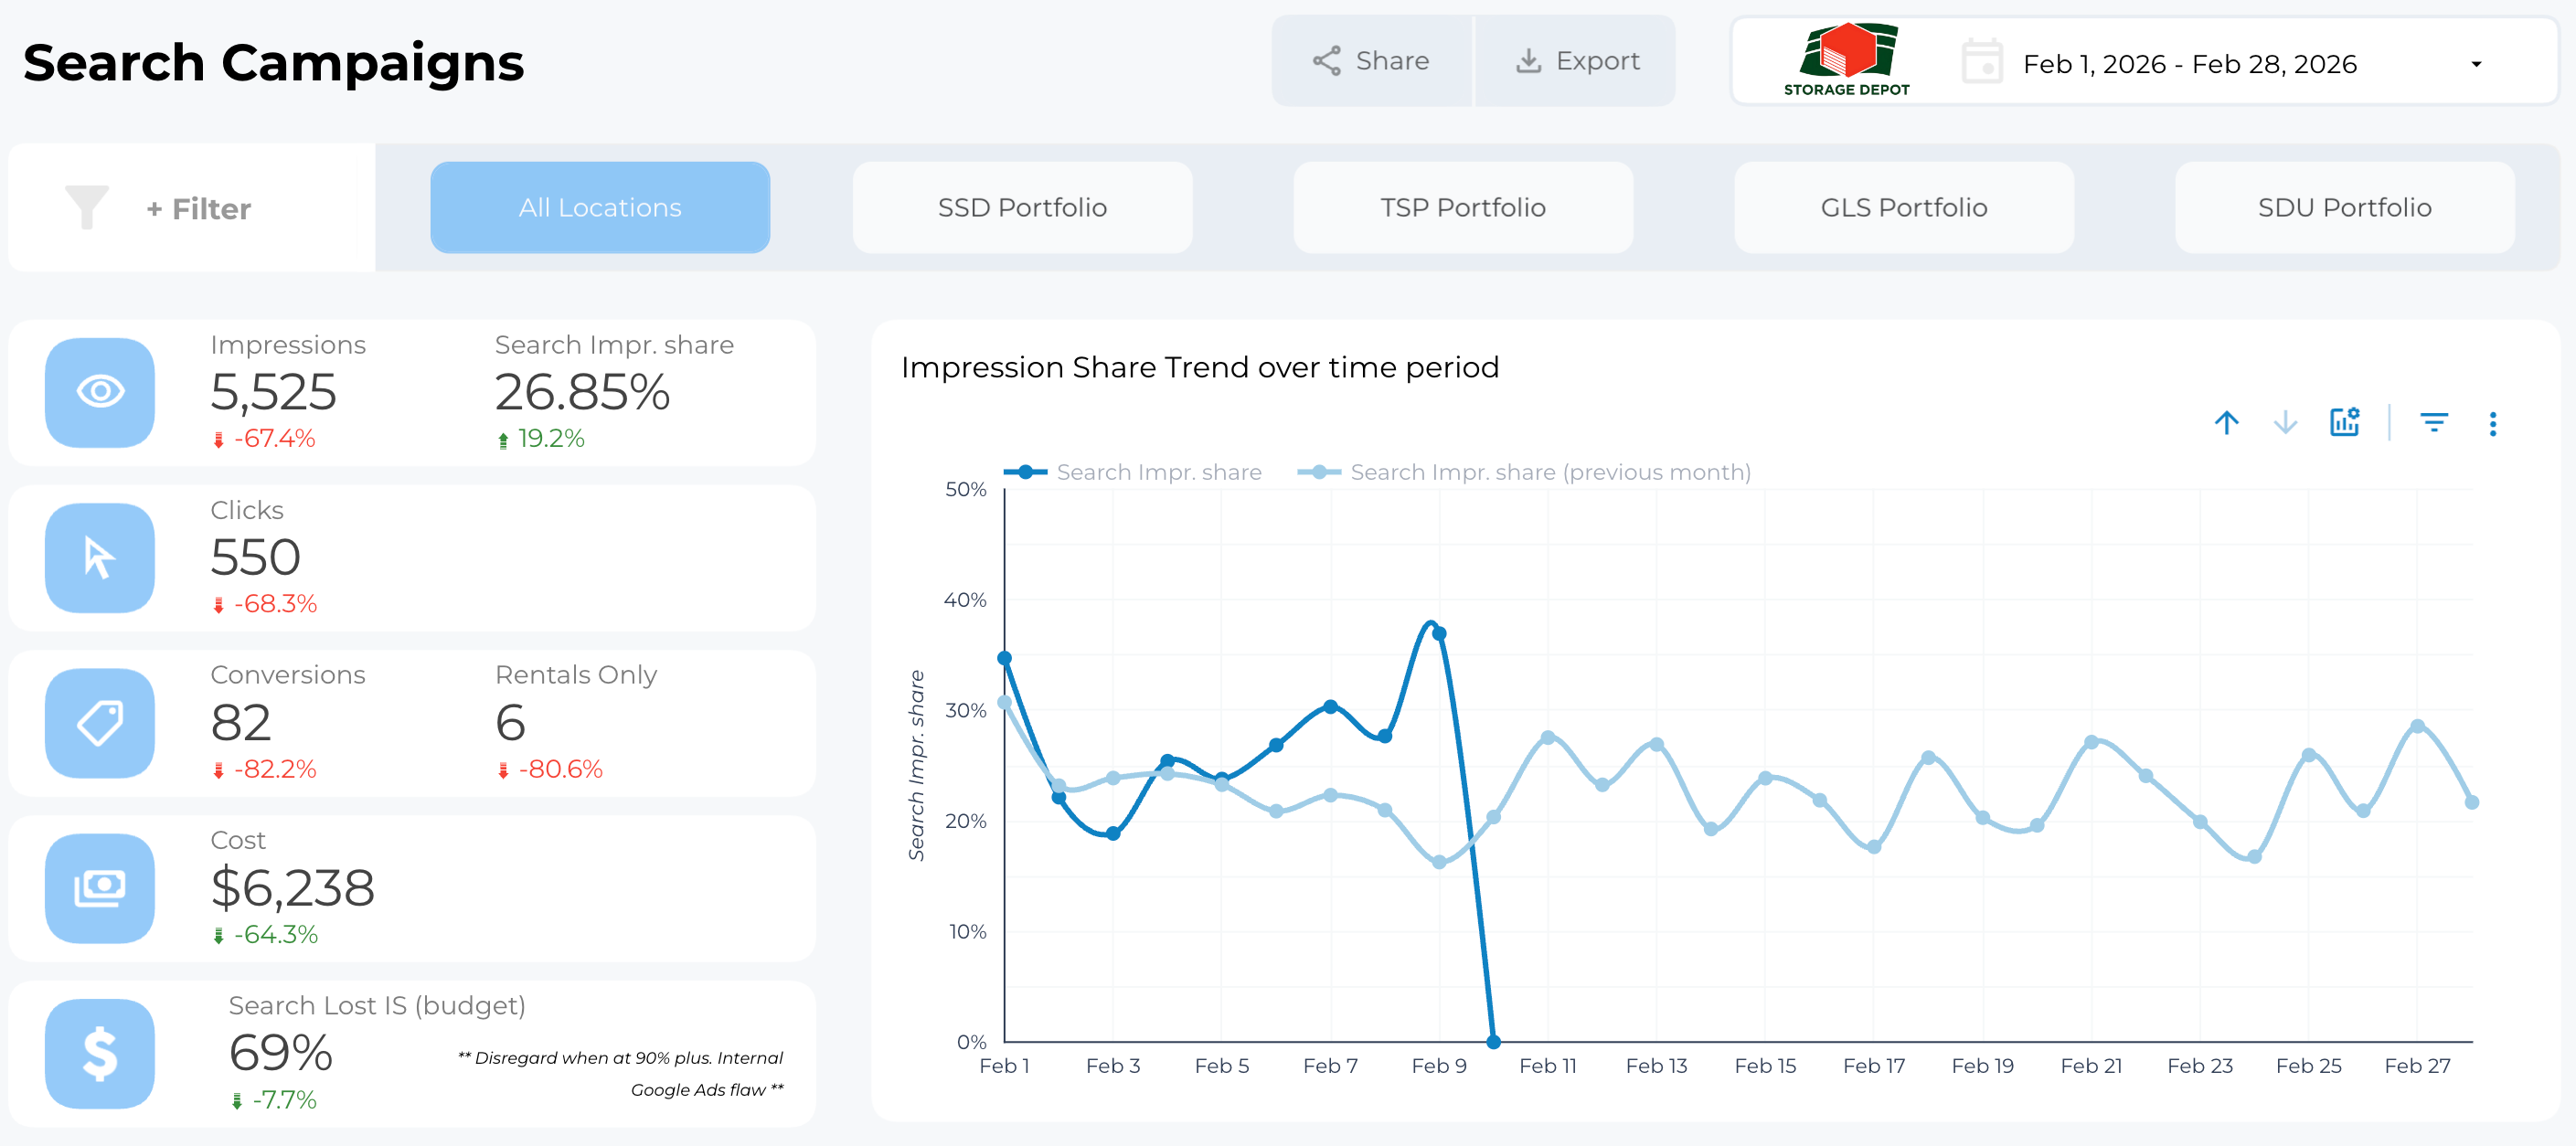Image resolution: width=2576 pixels, height=1146 pixels.
Task: Open the Feb 2026 date picker
Action: tap(2188, 64)
